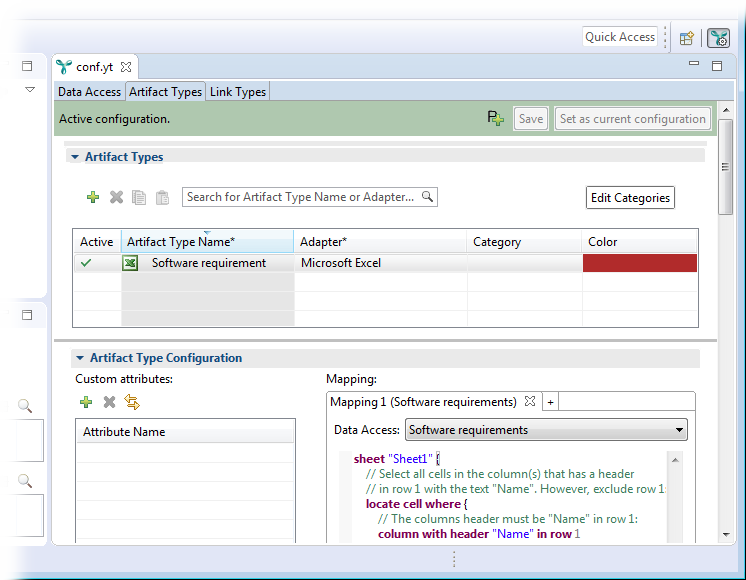The width and height of the screenshot is (746, 580).
Task: Click the Attribute Name column header
Action: pos(186,432)
